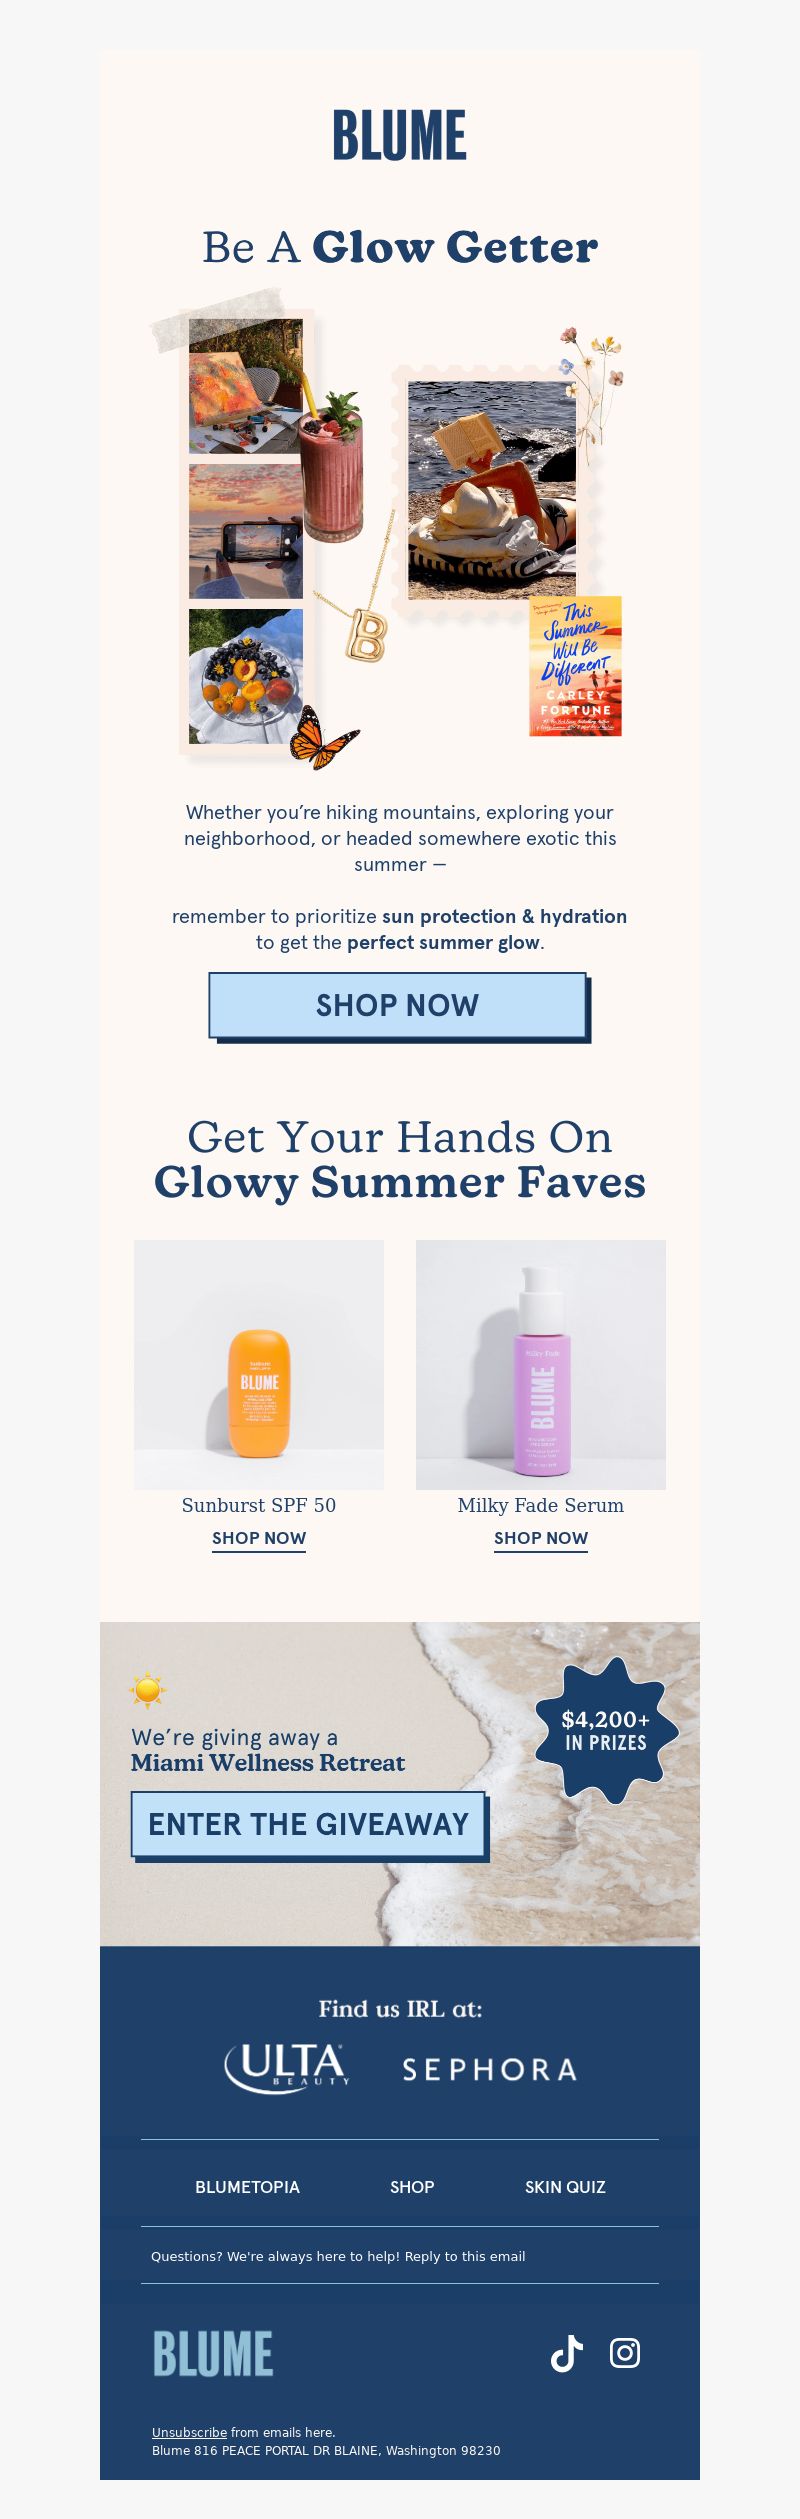This screenshot has height=2519, width=800.
Task: Click the Sephora logo
Action: 489,2069
